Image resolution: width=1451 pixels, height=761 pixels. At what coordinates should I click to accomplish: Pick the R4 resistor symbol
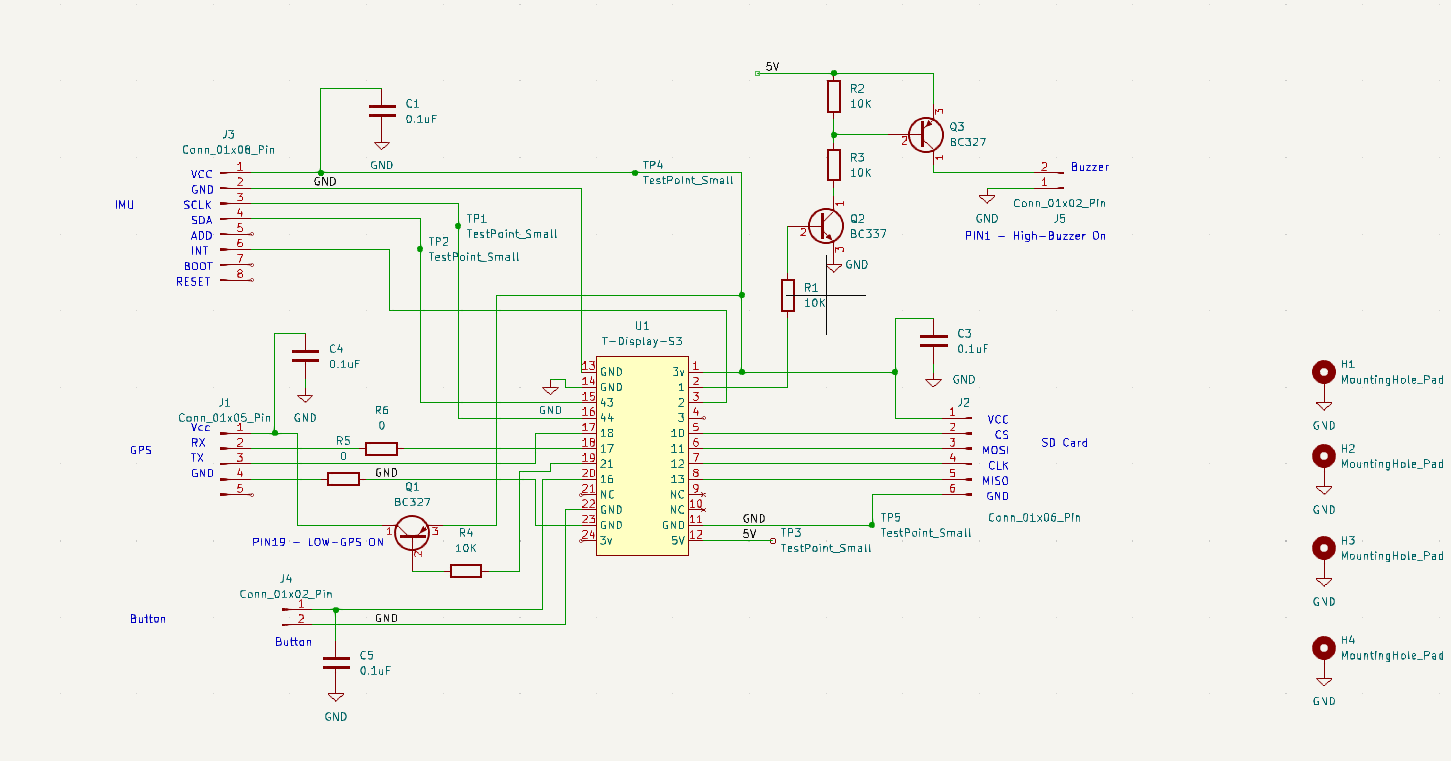click(466, 571)
